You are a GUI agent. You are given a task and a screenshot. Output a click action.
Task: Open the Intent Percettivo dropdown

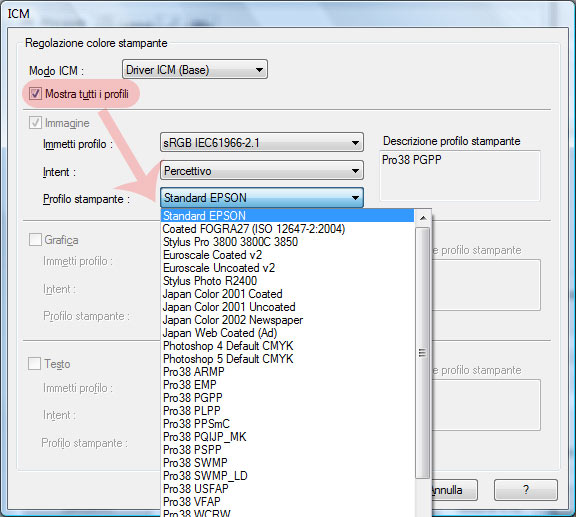pyautogui.click(x=262, y=170)
